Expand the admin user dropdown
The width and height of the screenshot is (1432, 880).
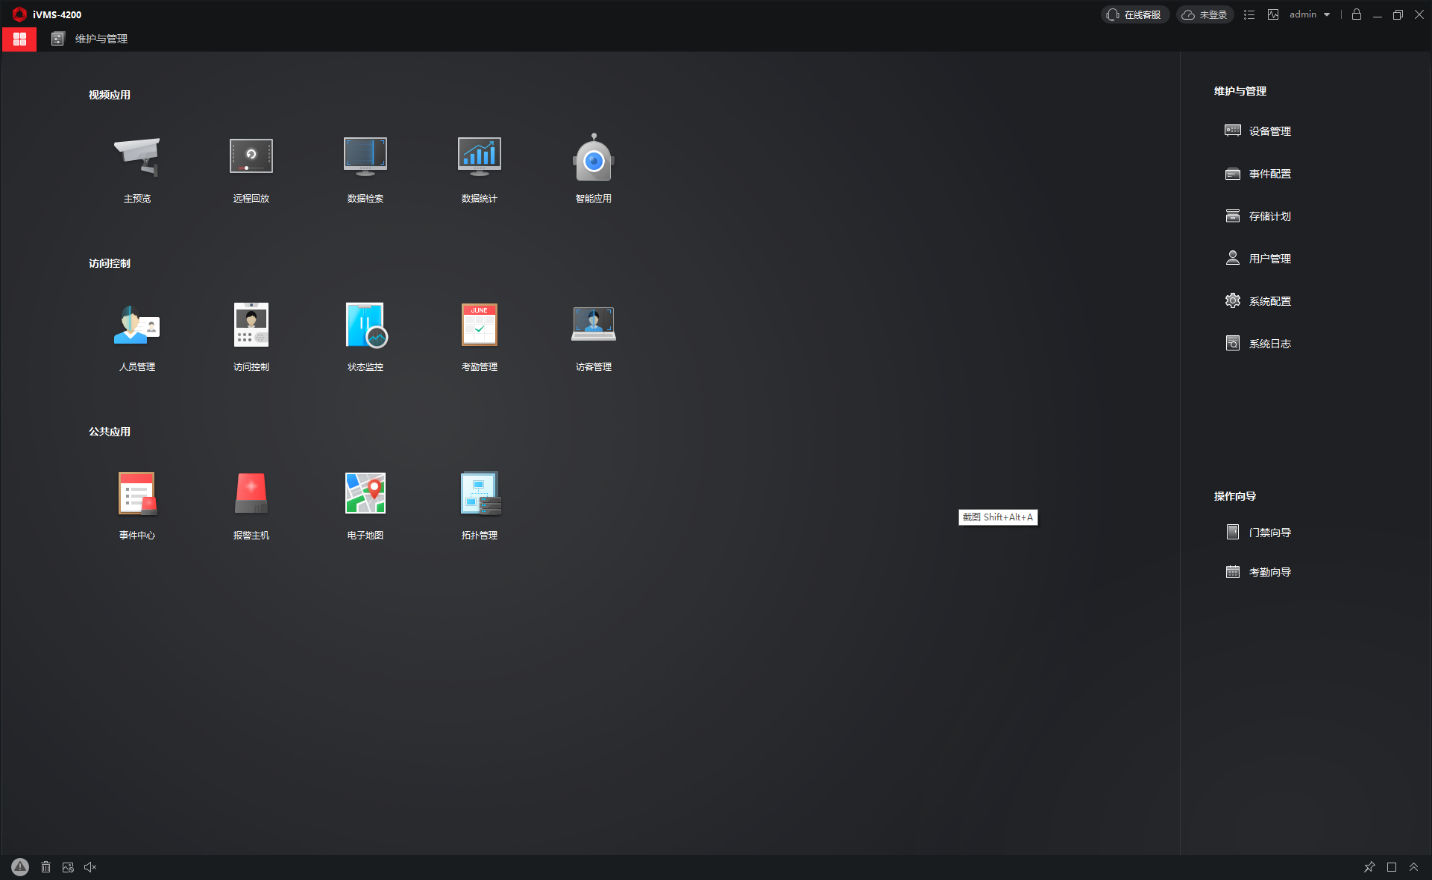[1309, 15]
